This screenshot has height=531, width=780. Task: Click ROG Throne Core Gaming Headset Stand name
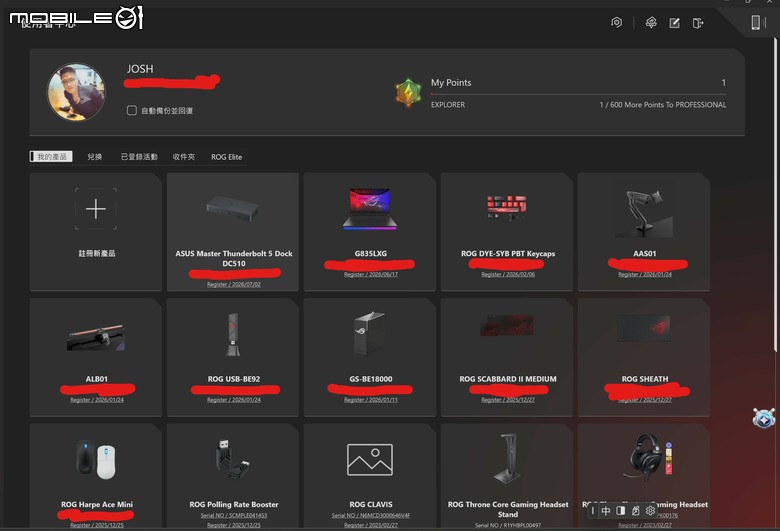point(508,509)
